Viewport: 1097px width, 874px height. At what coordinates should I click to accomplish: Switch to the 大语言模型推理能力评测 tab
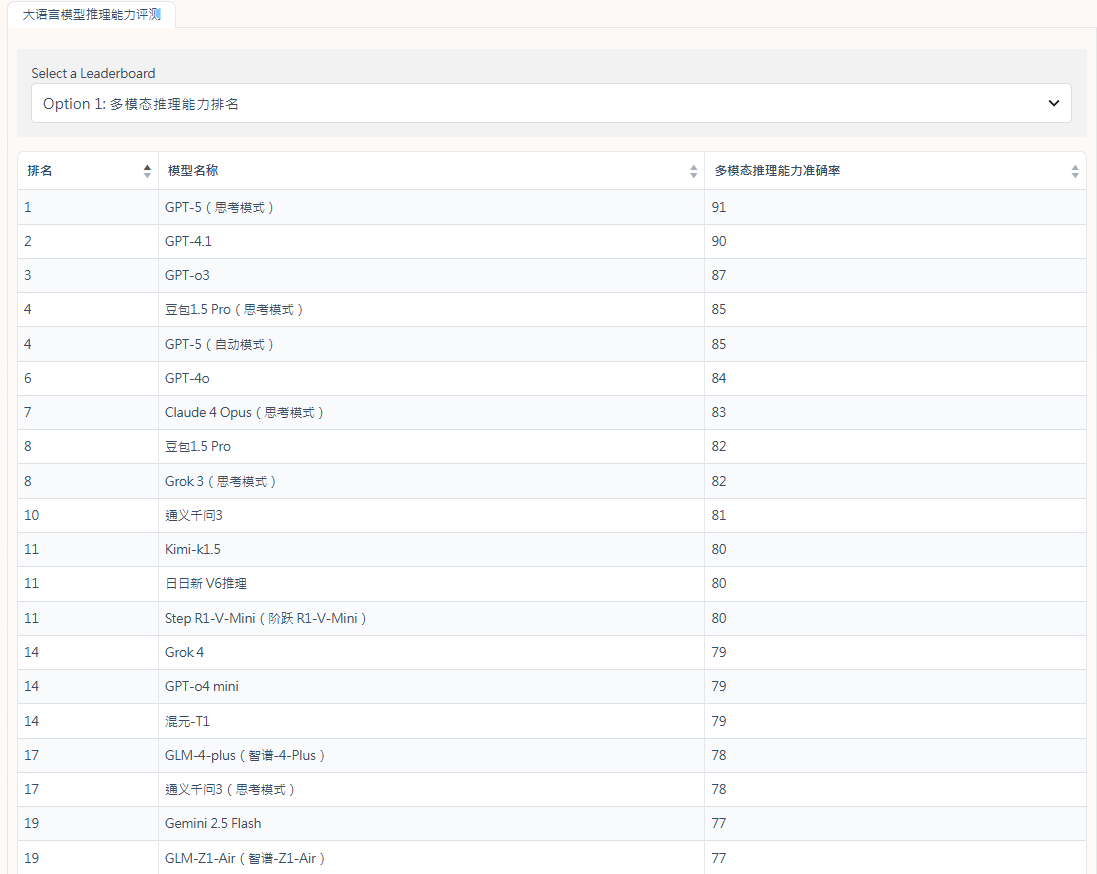pos(91,15)
